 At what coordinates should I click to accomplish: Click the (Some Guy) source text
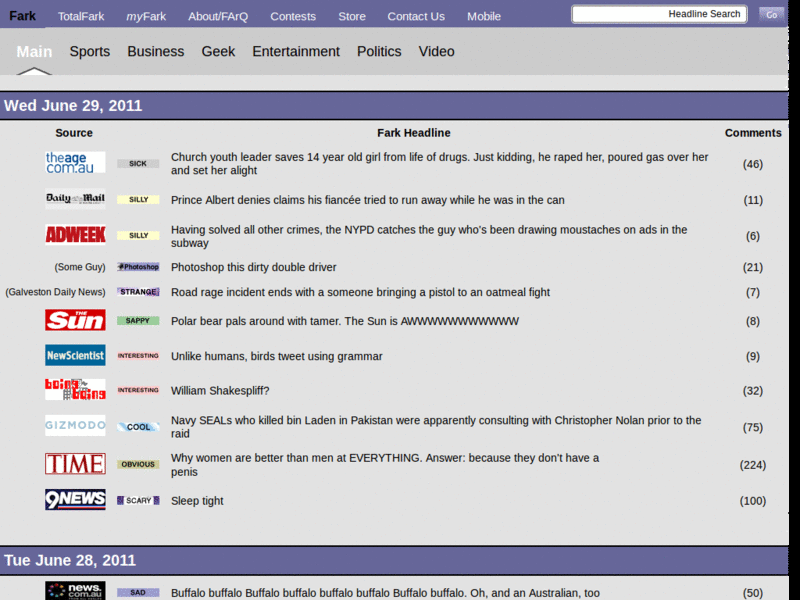(80, 267)
